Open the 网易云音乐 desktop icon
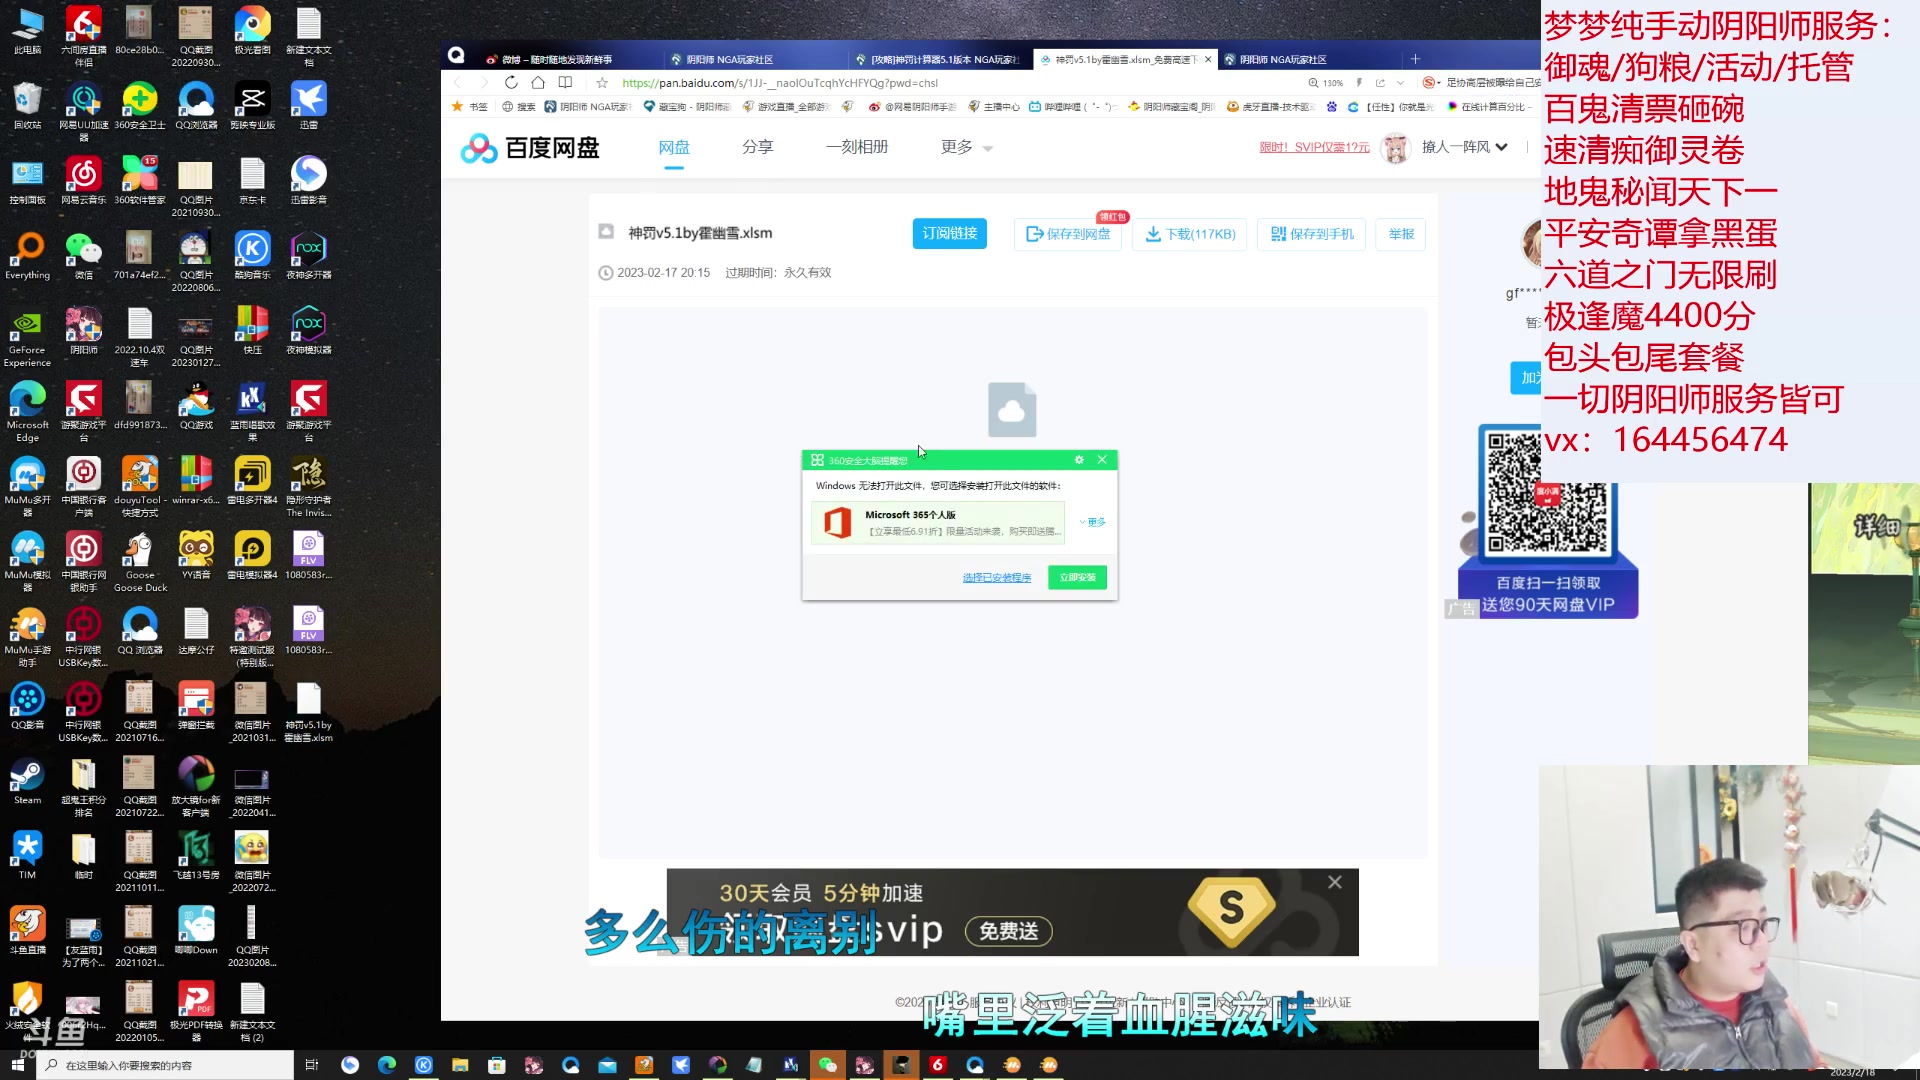Image resolution: width=1920 pixels, height=1080 pixels. (x=83, y=180)
